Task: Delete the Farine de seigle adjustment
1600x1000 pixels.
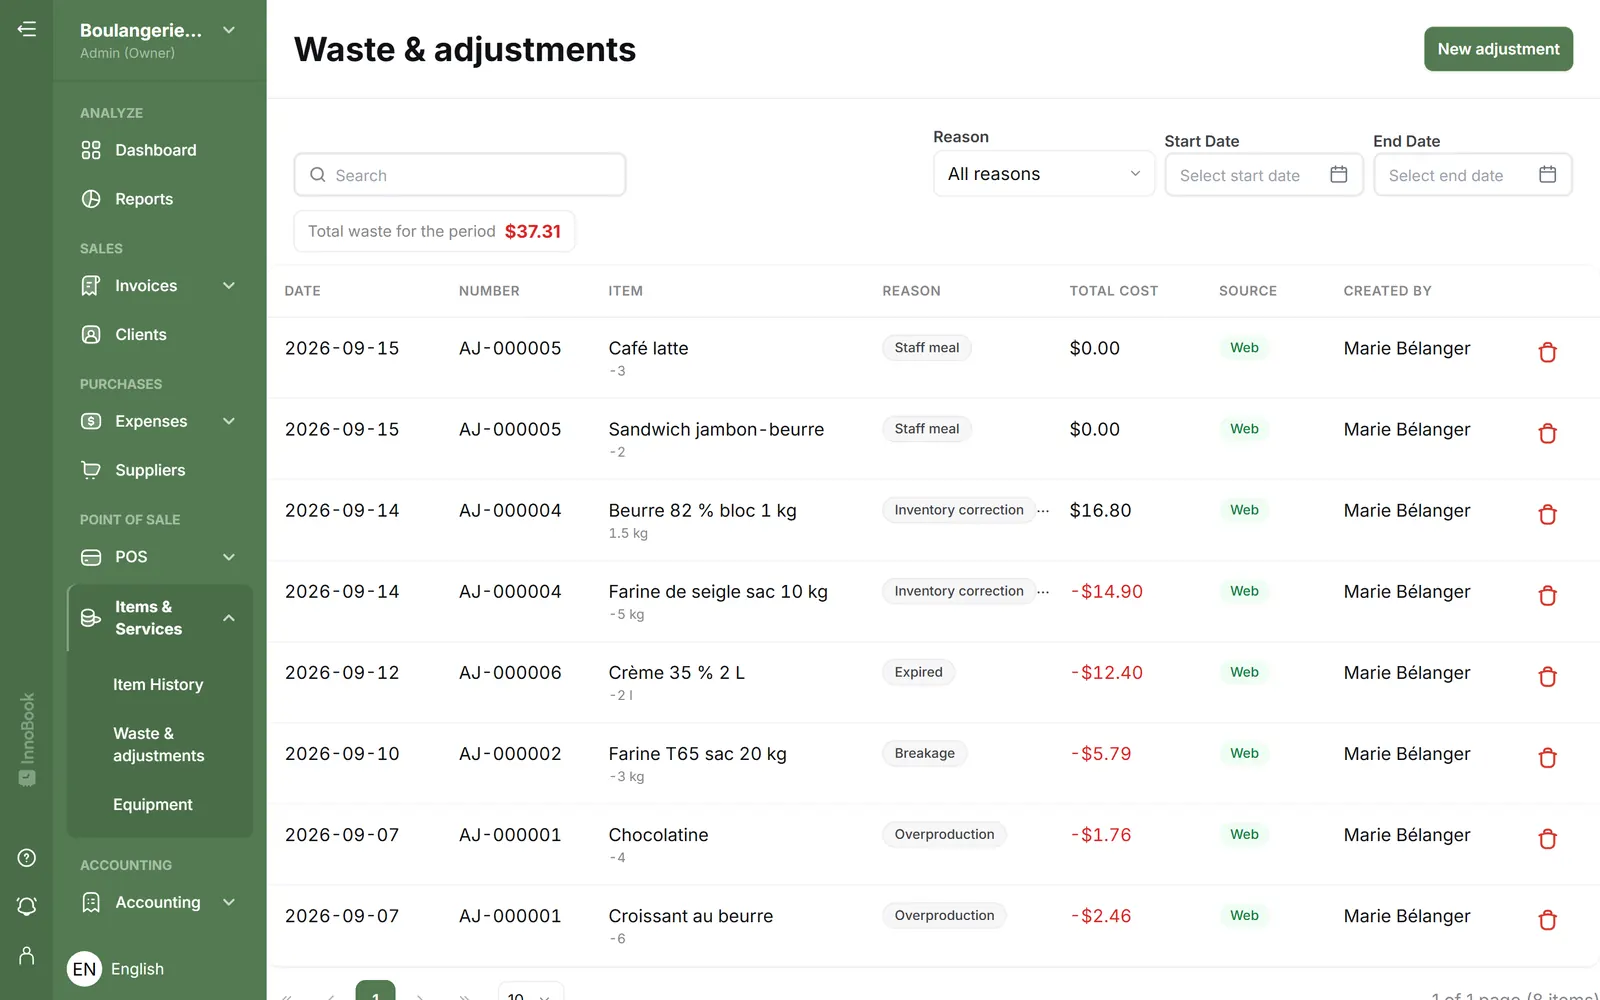Action: point(1547,595)
